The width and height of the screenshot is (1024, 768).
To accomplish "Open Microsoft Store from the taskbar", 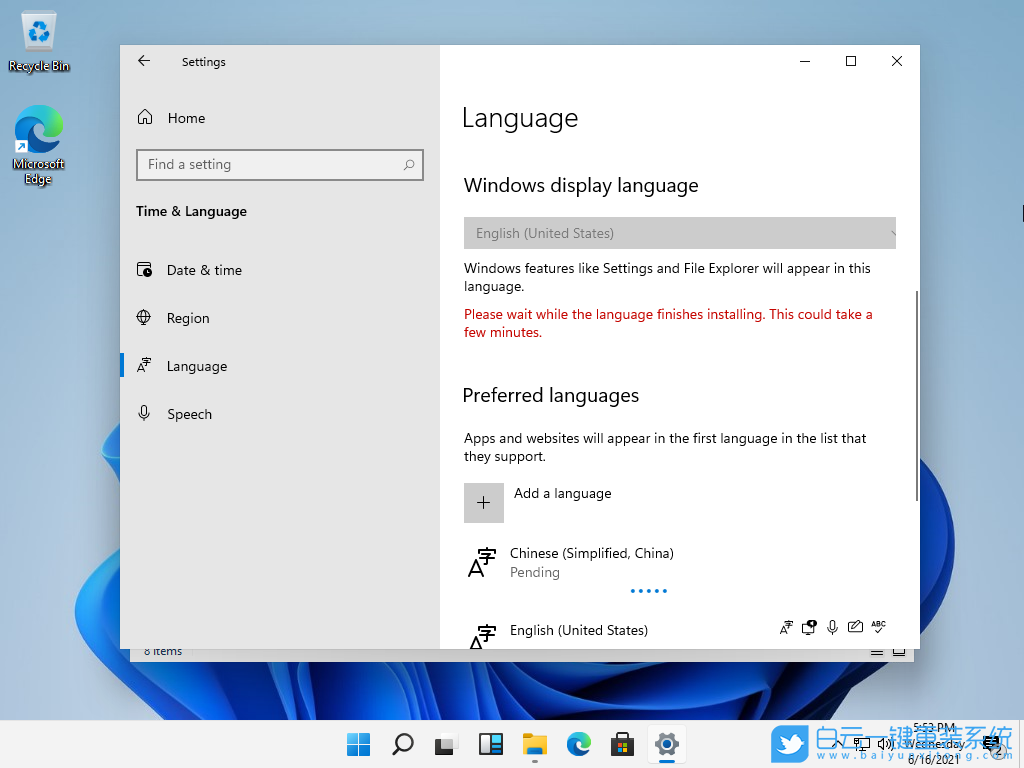I will pyautogui.click(x=622, y=744).
